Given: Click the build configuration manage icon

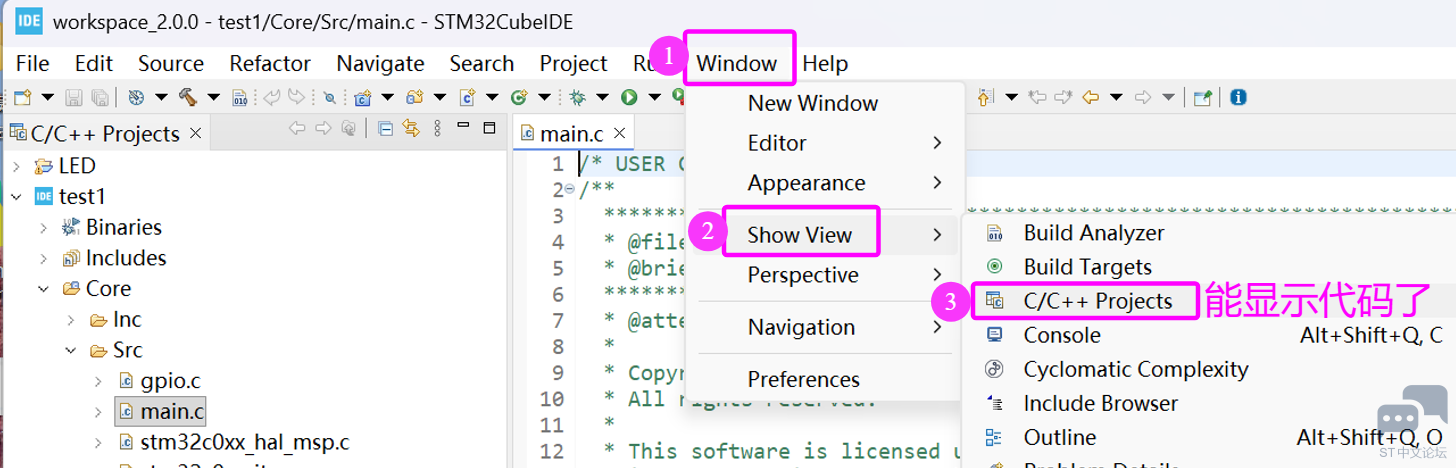Looking at the screenshot, I should pos(136,97).
